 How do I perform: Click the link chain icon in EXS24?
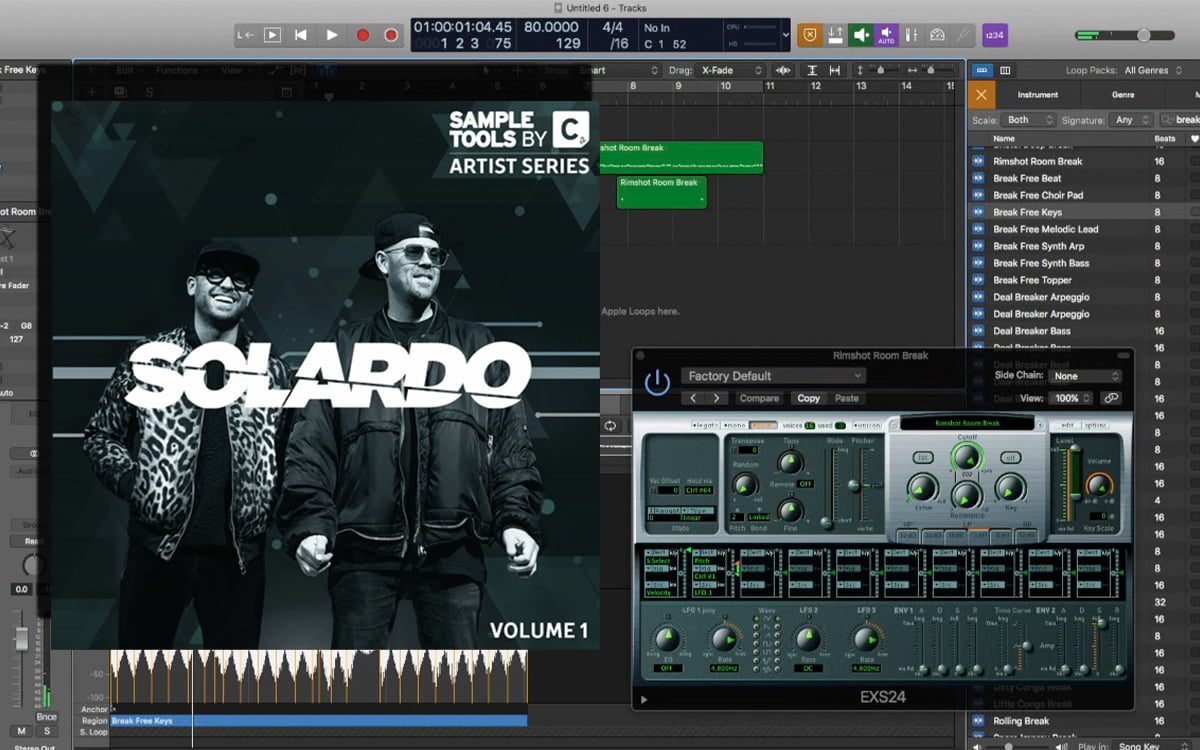click(x=1110, y=398)
